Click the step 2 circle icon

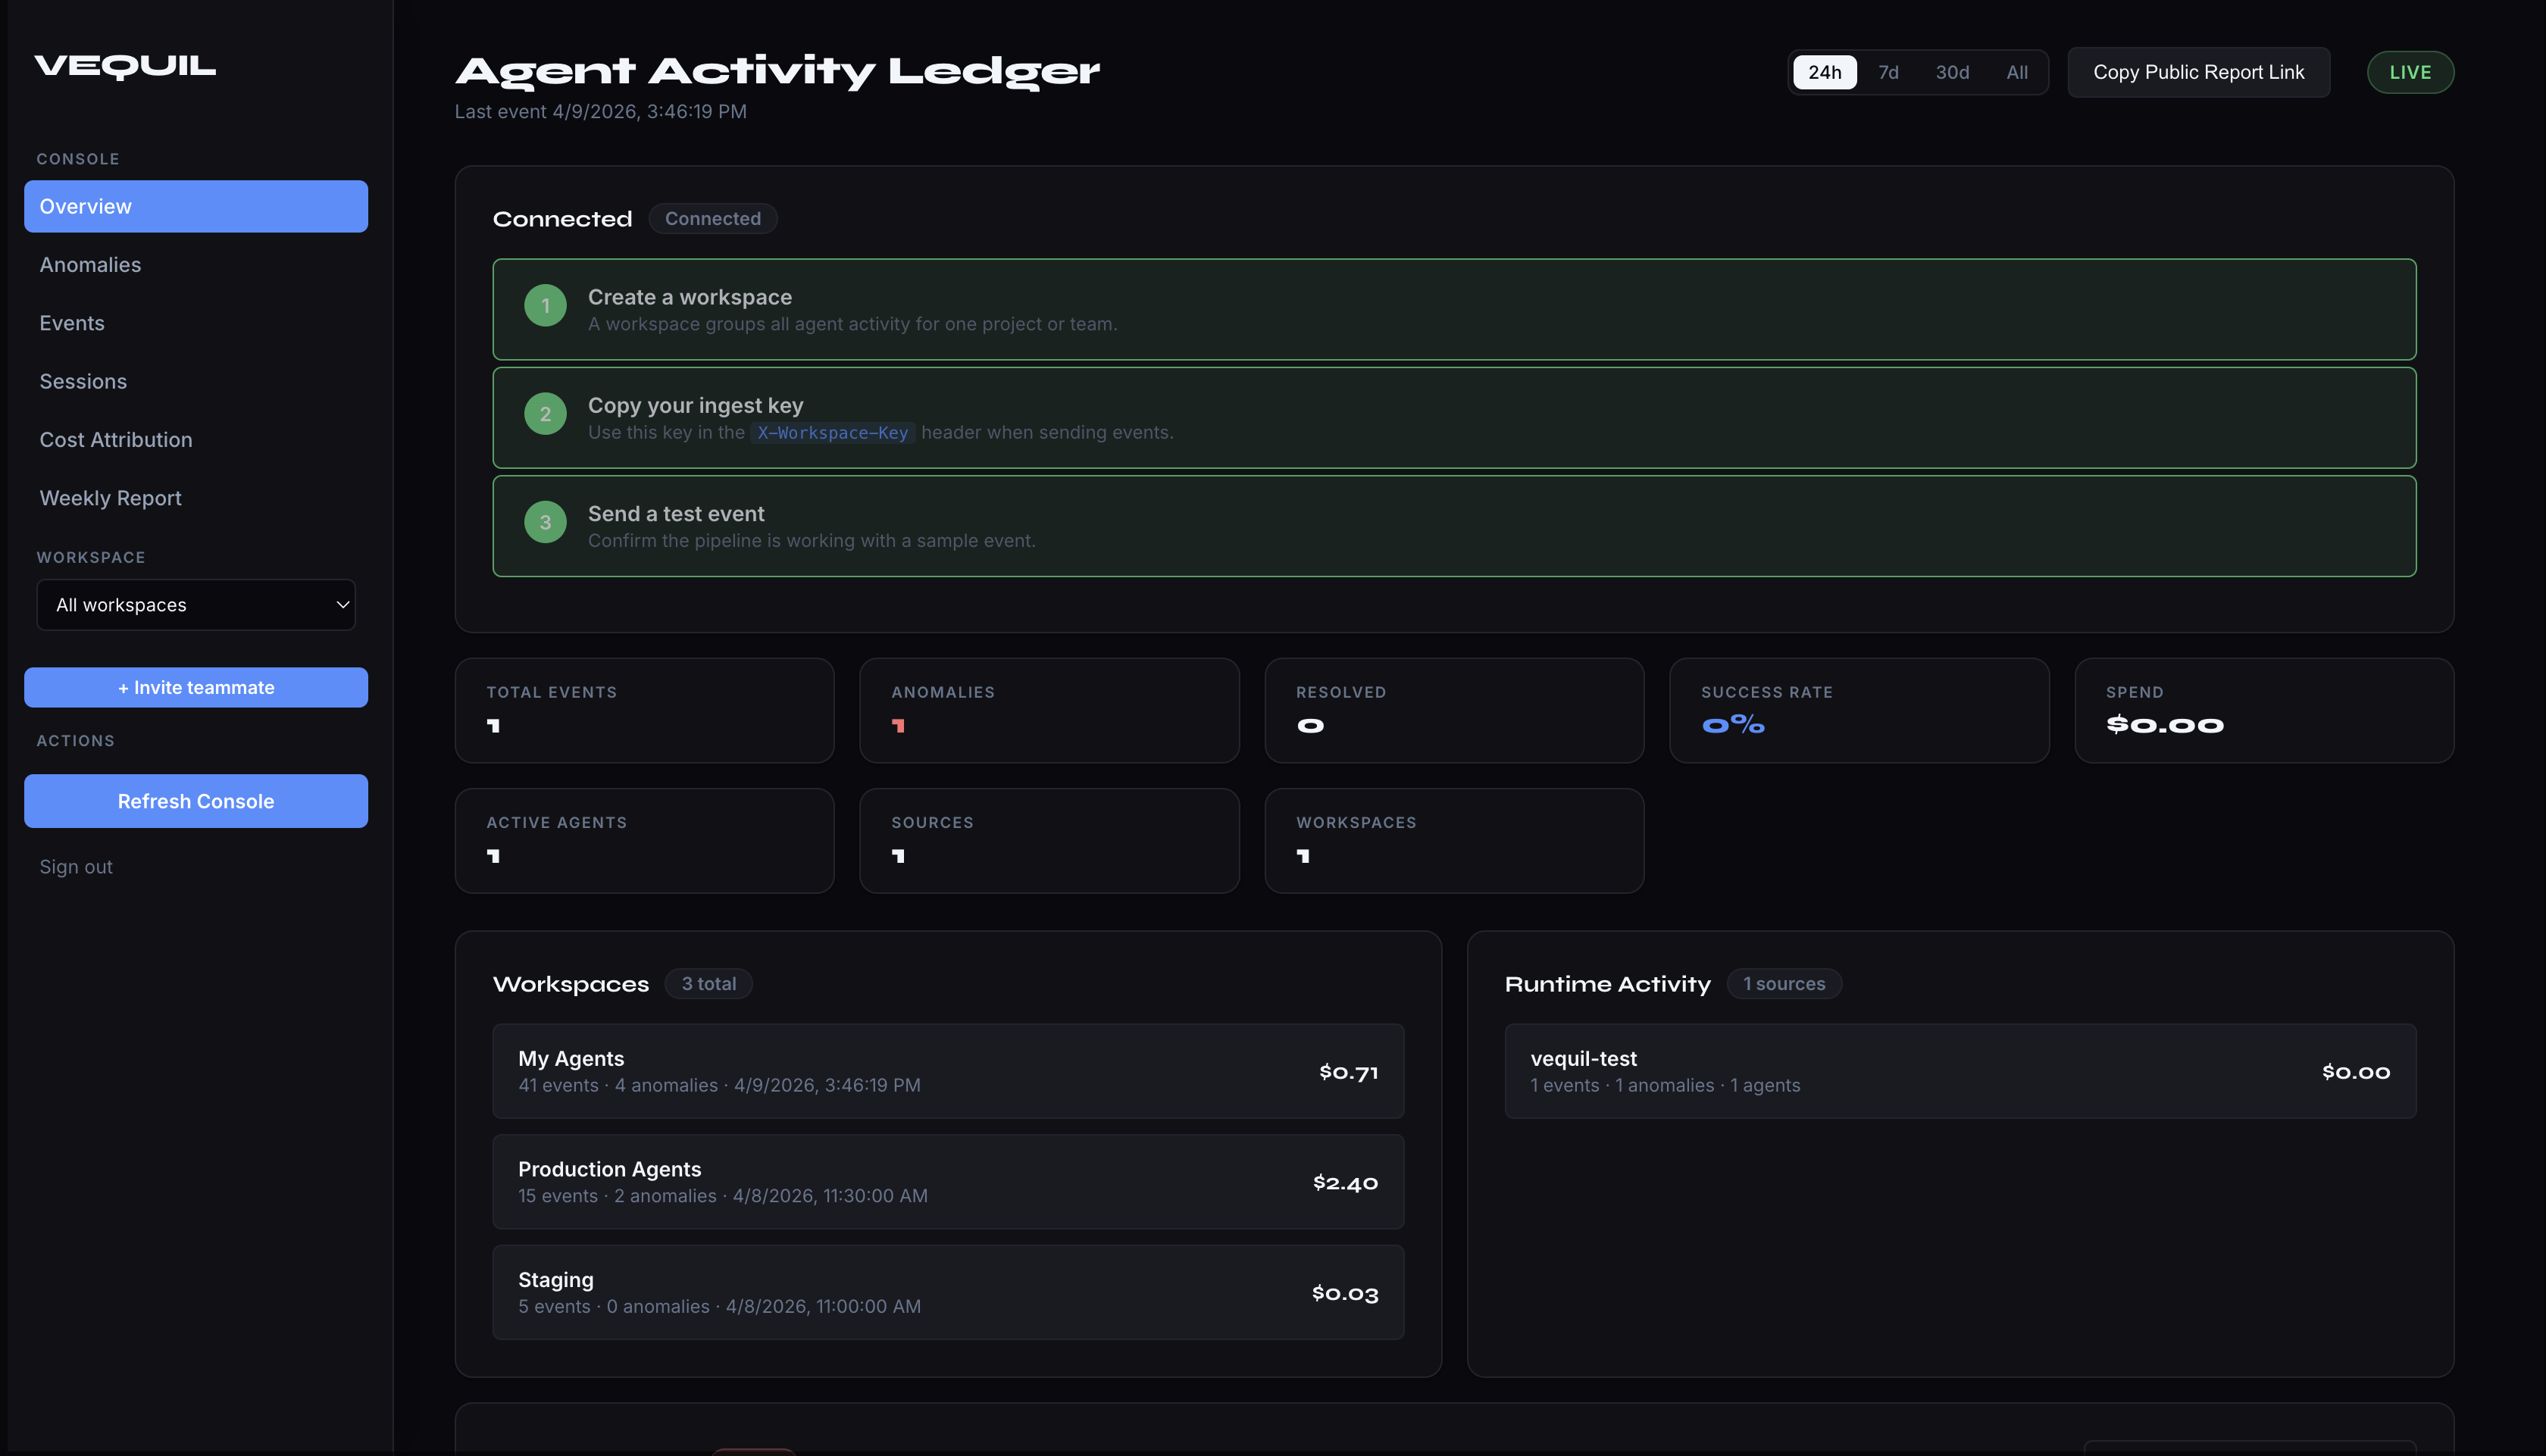pyautogui.click(x=545, y=414)
